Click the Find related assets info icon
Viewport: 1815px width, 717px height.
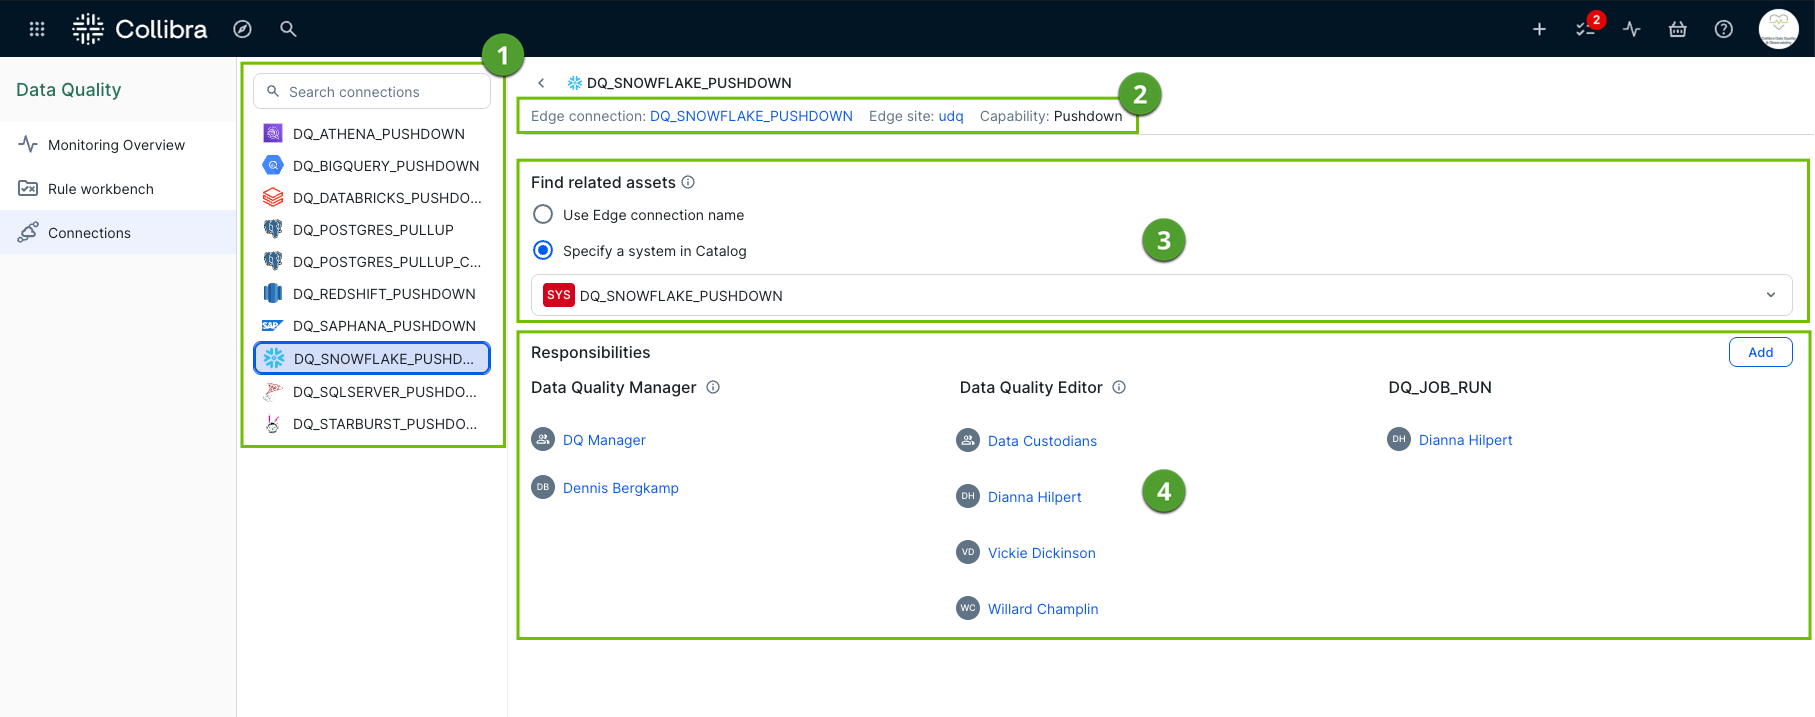pos(688,182)
